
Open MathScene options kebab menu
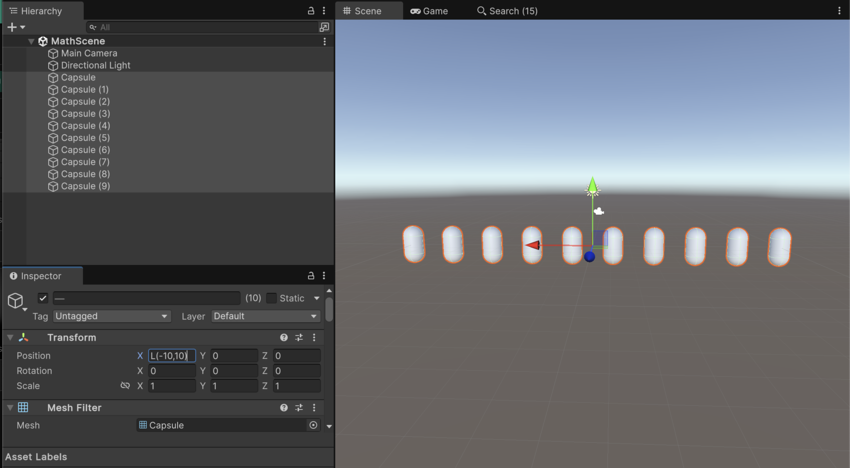tap(324, 41)
